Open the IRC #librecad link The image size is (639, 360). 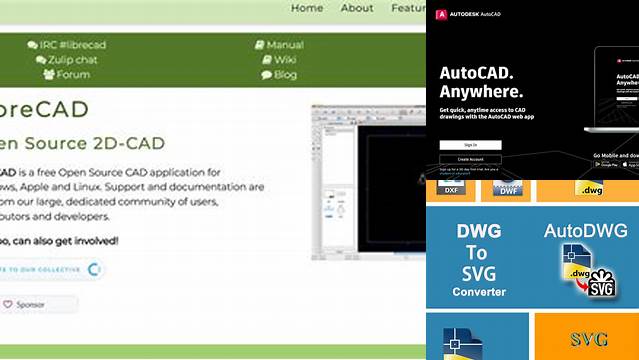coord(73,45)
